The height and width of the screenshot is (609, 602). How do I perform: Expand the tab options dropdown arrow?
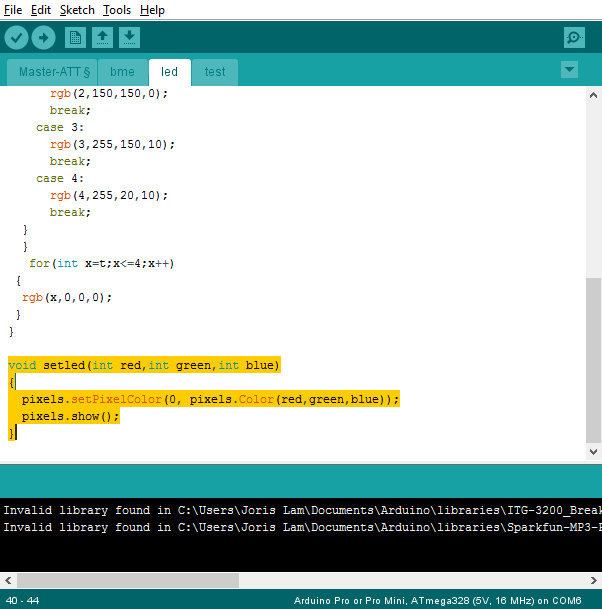point(569,70)
